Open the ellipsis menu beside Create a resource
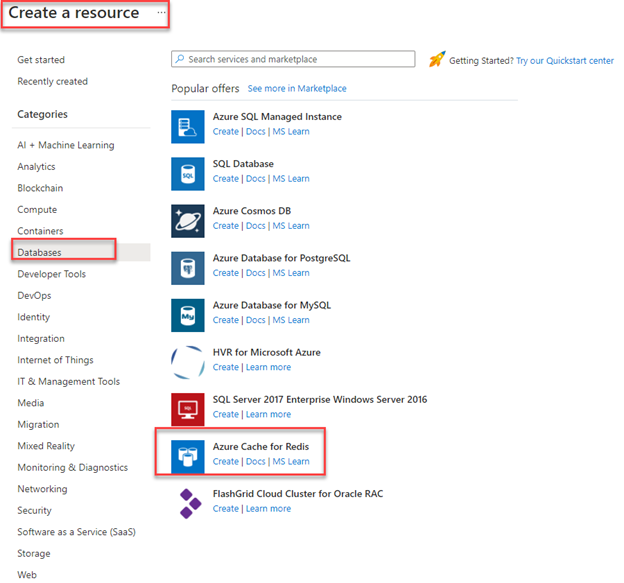The image size is (624, 583). point(162,13)
